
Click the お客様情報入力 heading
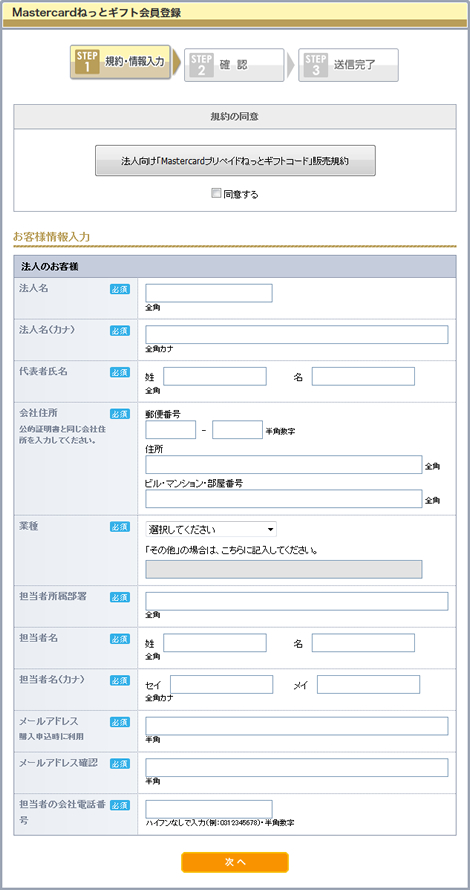(52, 237)
